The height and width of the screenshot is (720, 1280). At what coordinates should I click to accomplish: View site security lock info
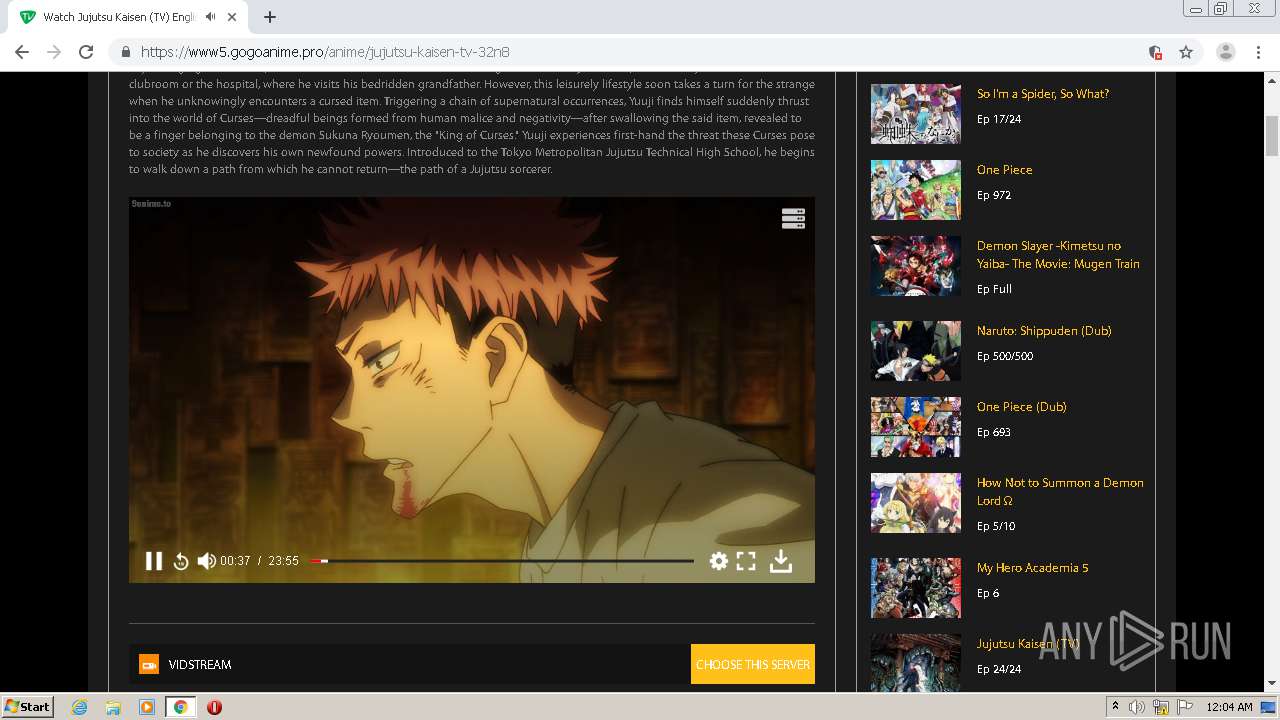[x=126, y=52]
